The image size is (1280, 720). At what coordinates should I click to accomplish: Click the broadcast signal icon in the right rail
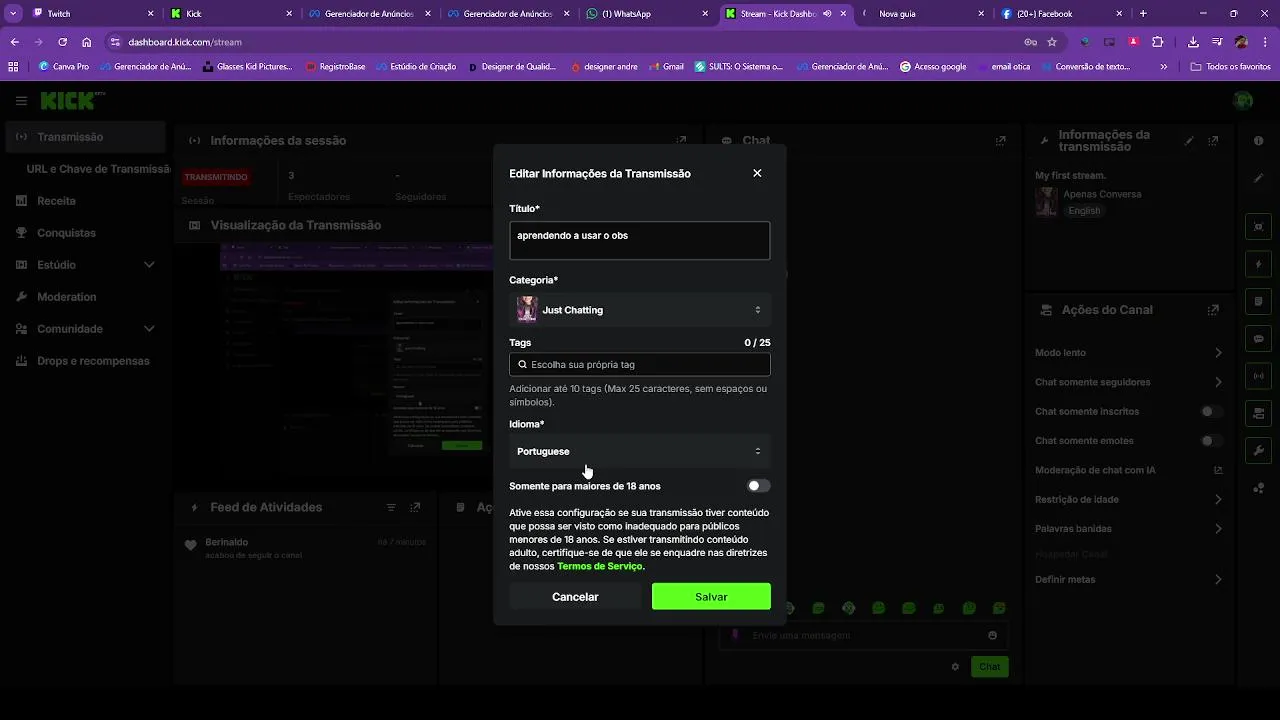pyautogui.click(x=1258, y=376)
